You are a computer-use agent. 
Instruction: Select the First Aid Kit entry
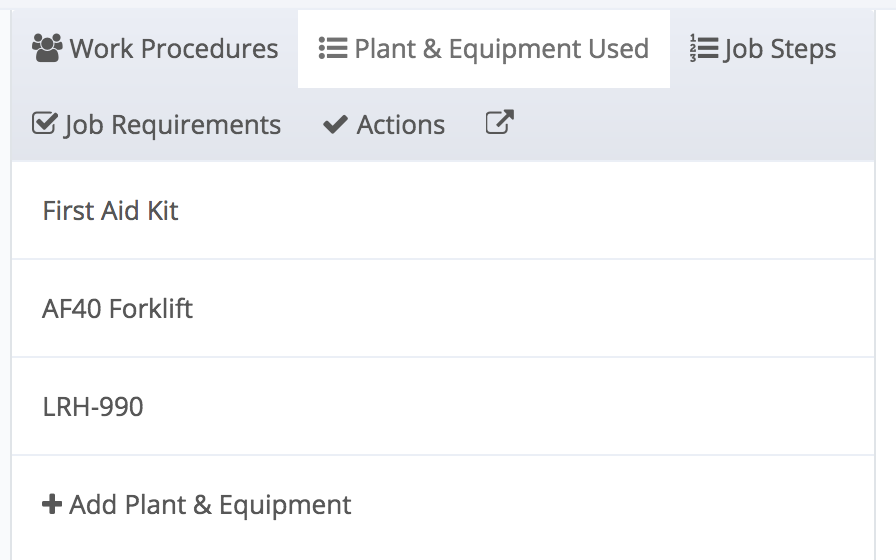pyautogui.click(x=443, y=211)
